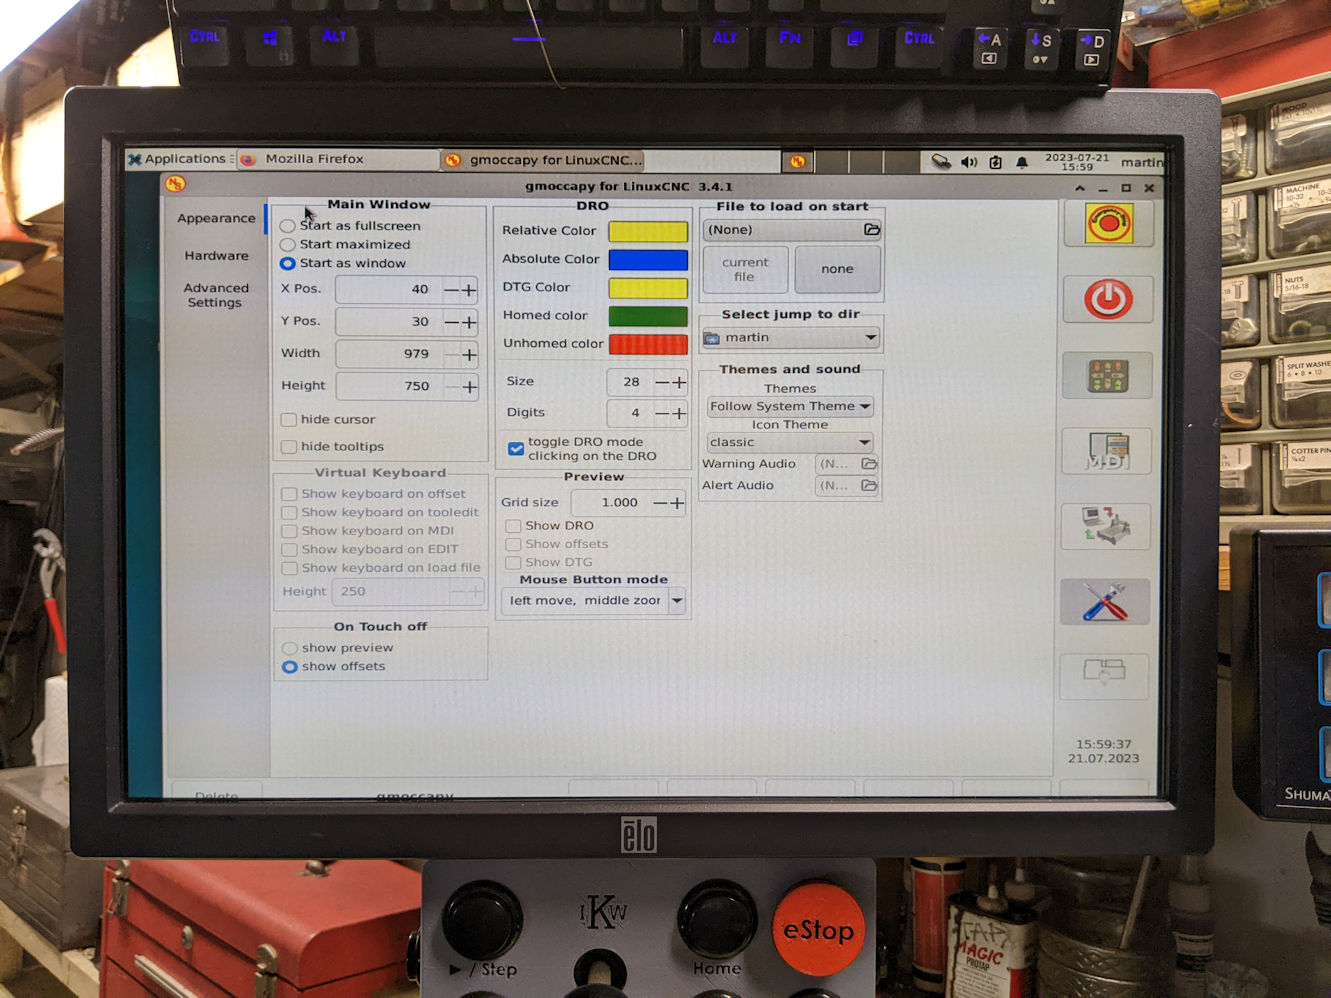This screenshot has width=1331, height=998.
Task: Pick the Unhomed color red swatch
Action: click(x=648, y=344)
